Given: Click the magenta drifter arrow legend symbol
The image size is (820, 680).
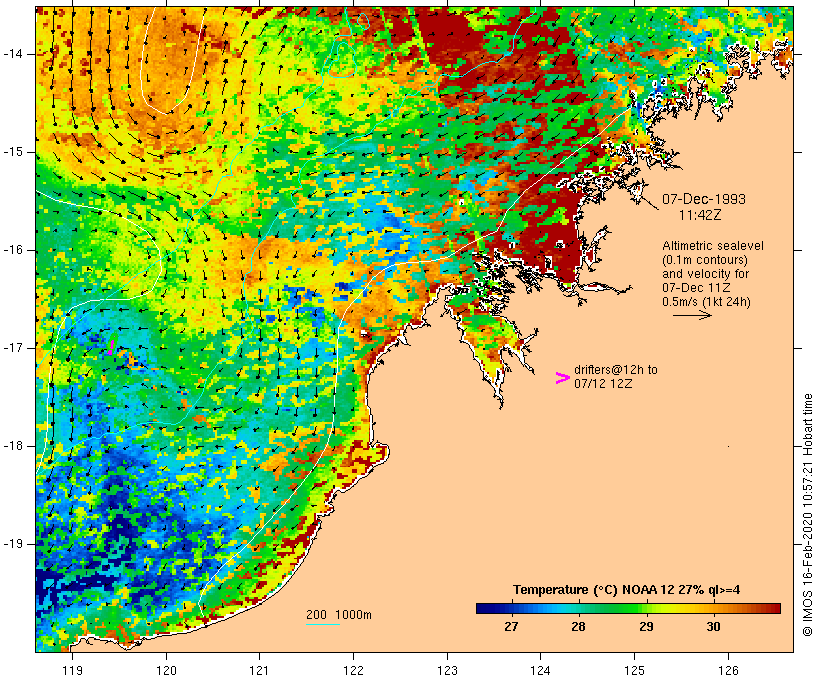Looking at the screenshot, I should 562,378.
